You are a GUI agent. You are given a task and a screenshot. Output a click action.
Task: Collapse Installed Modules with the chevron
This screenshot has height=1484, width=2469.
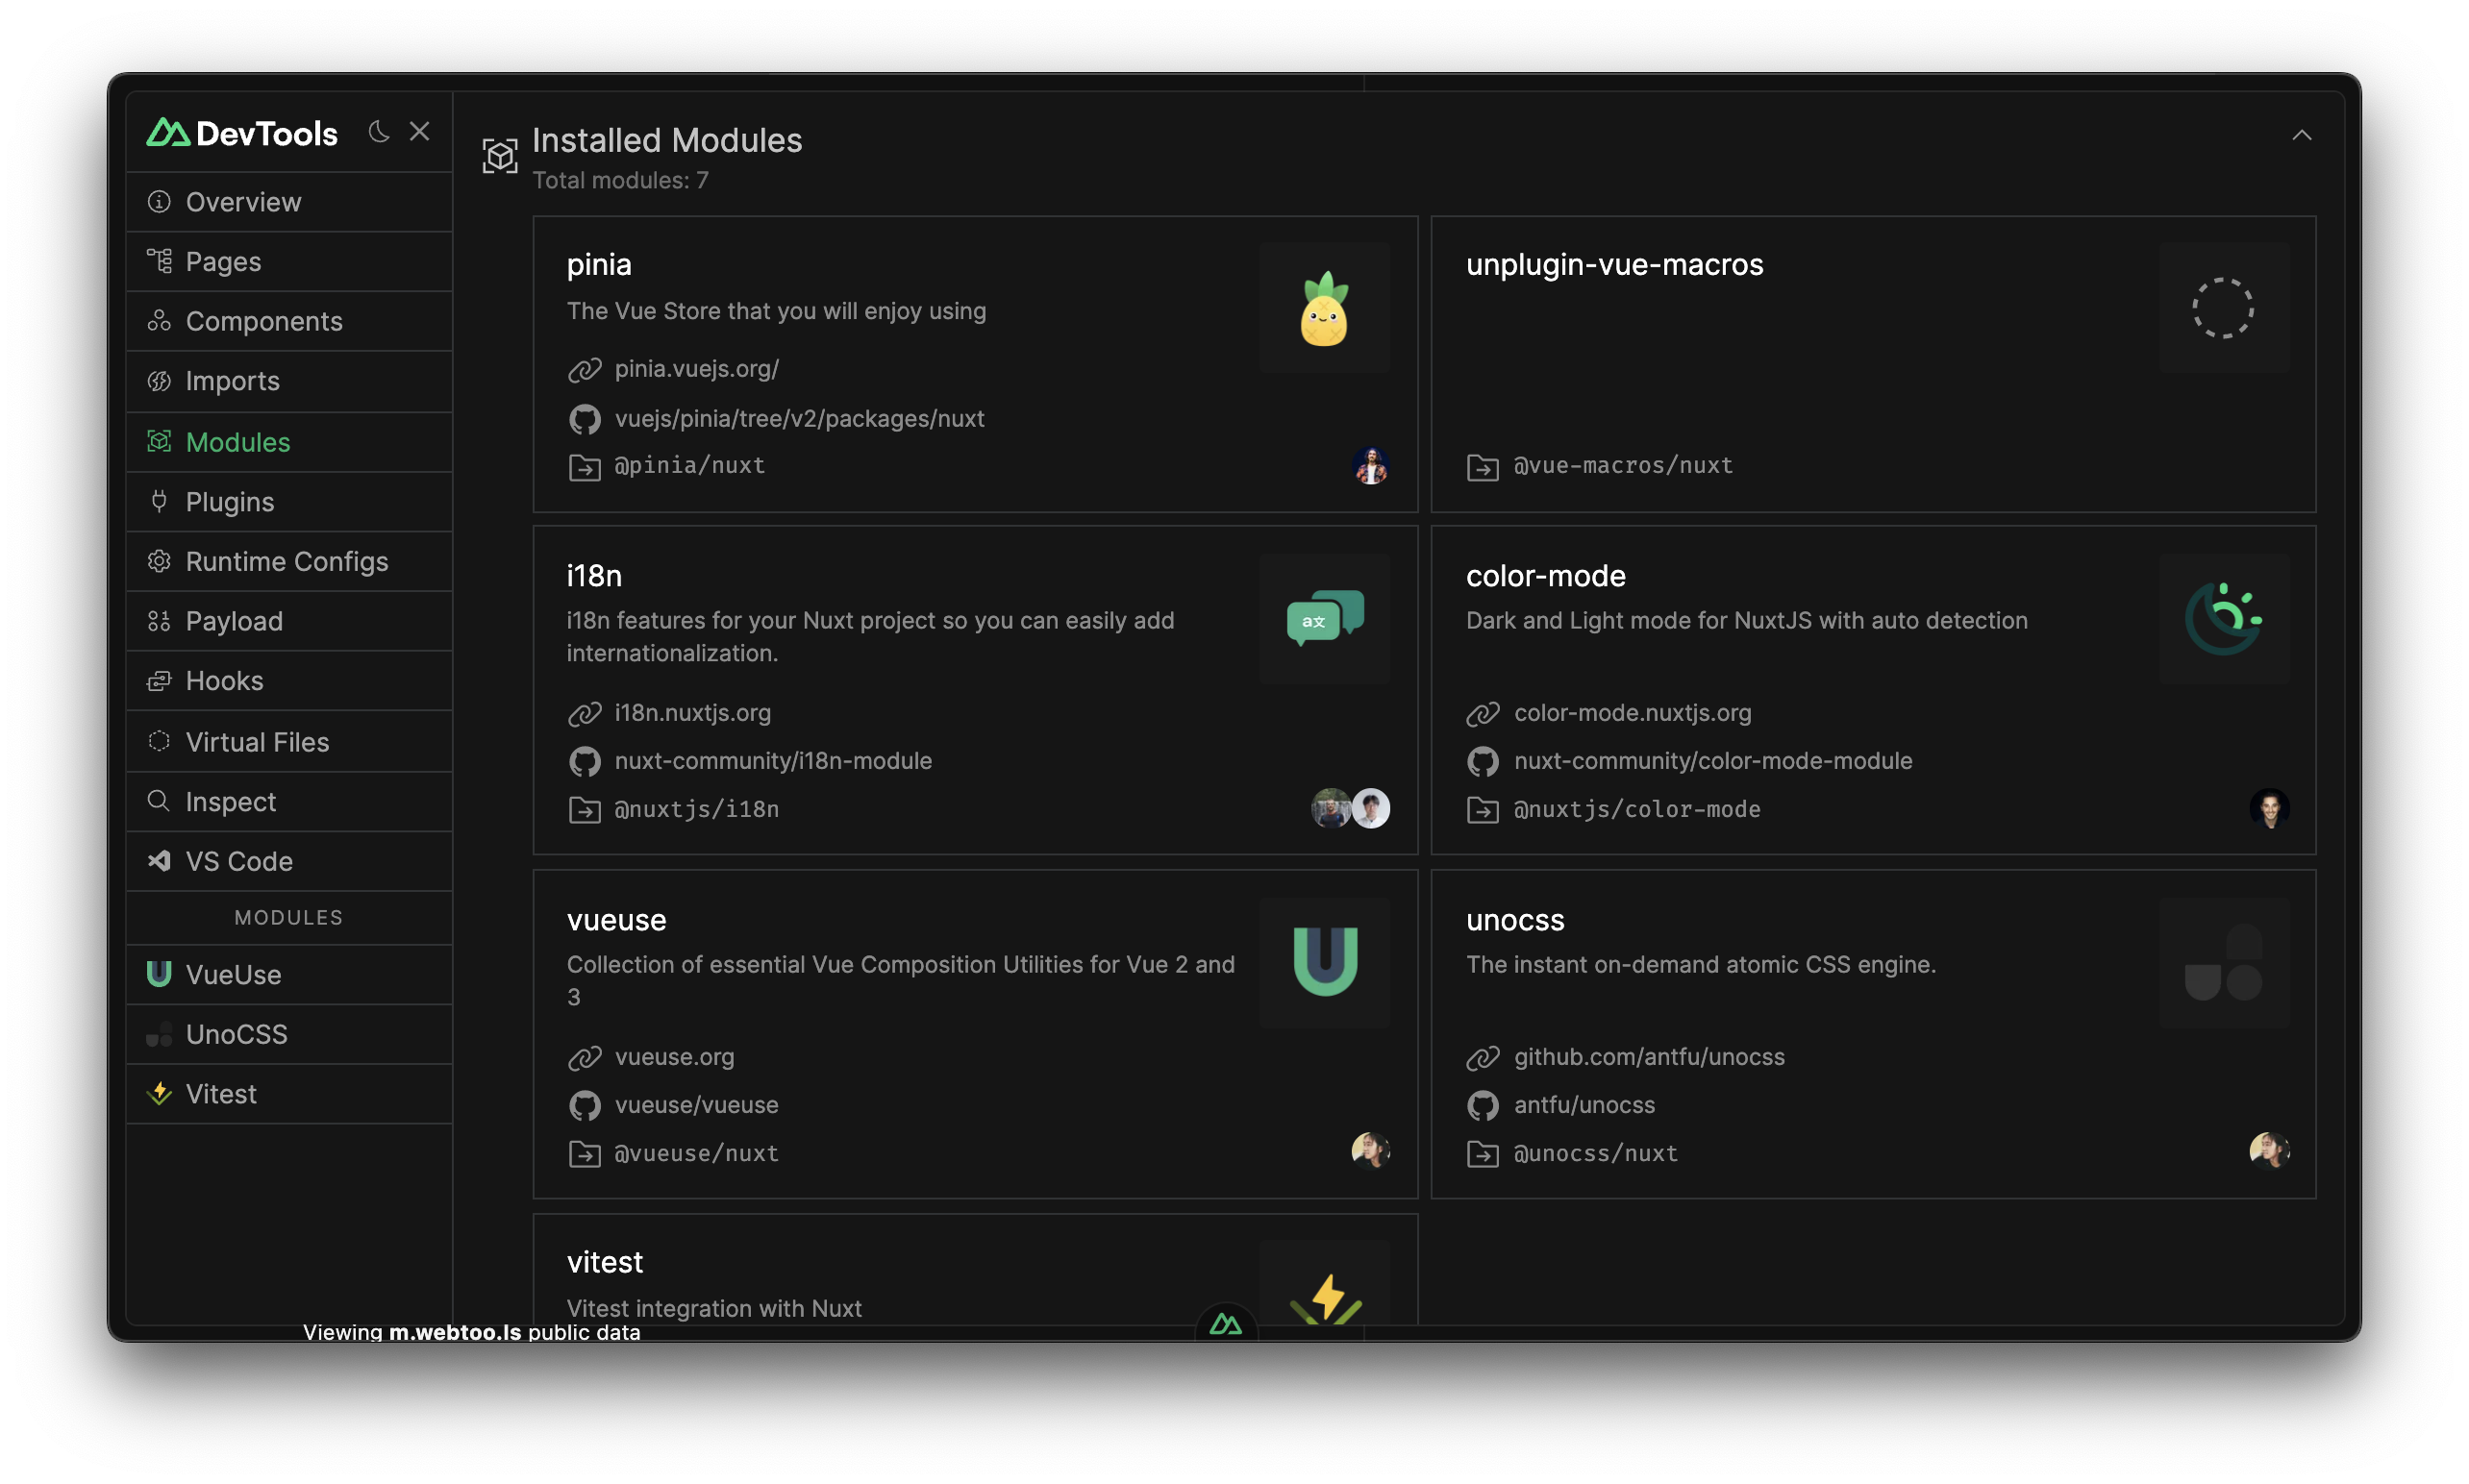pos(2303,135)
